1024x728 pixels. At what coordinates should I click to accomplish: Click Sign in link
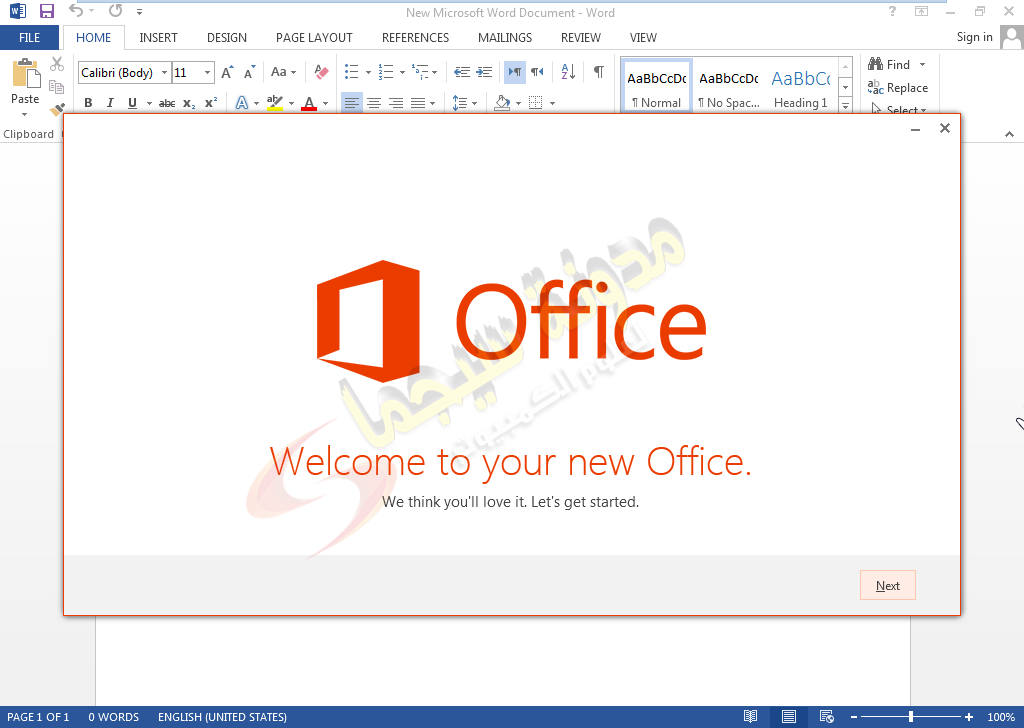coord(974,37)
